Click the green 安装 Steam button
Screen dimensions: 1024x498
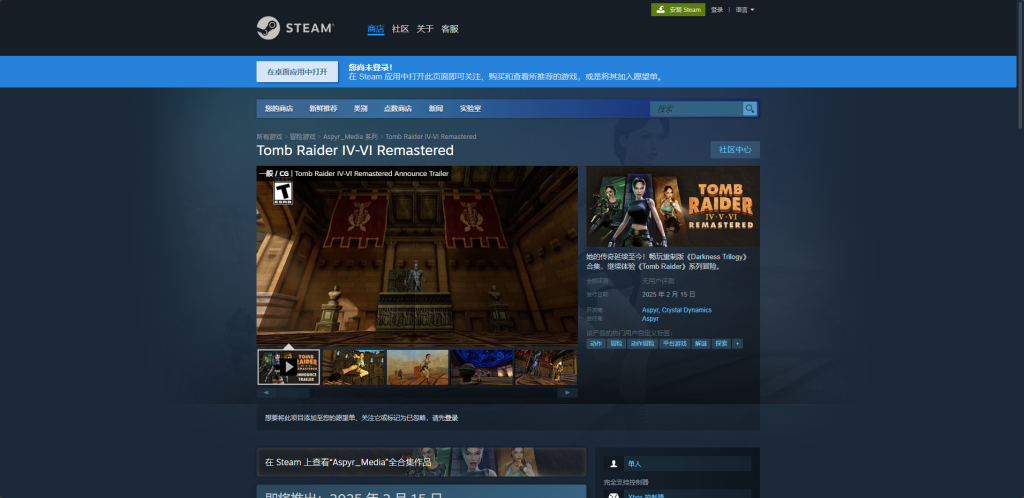coord(678,10)
